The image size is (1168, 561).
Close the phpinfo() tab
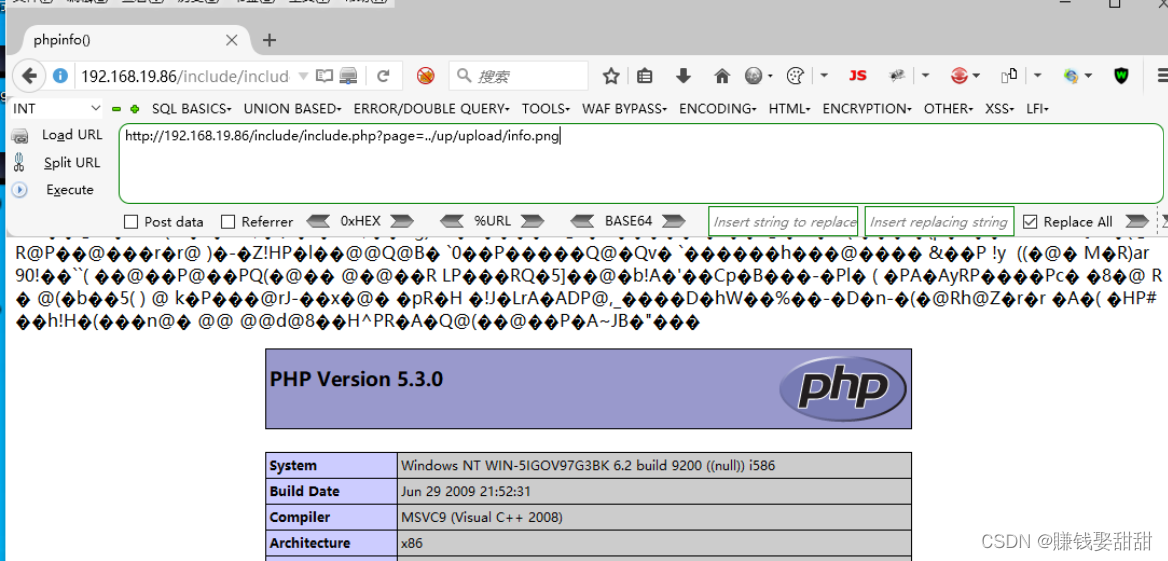coord(231,40)
